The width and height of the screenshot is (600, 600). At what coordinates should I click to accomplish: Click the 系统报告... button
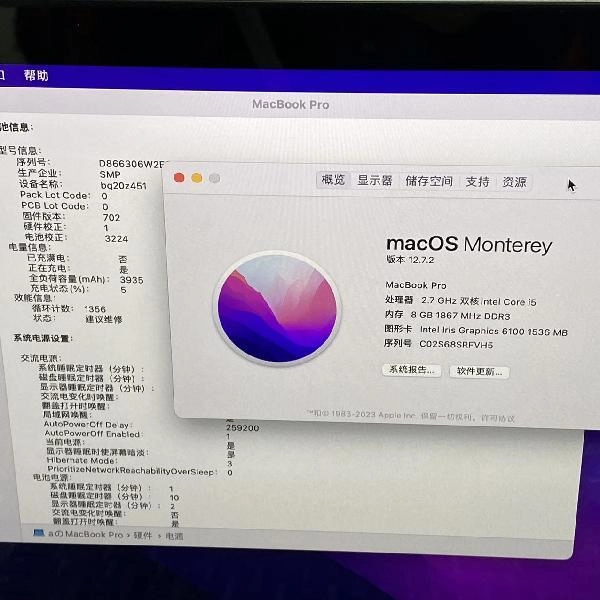tap(412, 370)
